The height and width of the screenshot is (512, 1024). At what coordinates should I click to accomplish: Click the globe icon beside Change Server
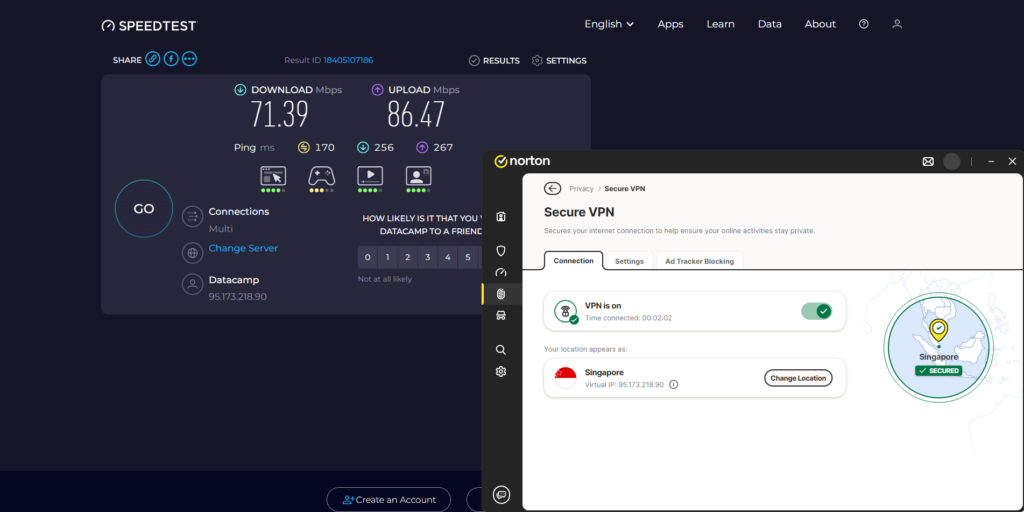(x=193, y=252)
